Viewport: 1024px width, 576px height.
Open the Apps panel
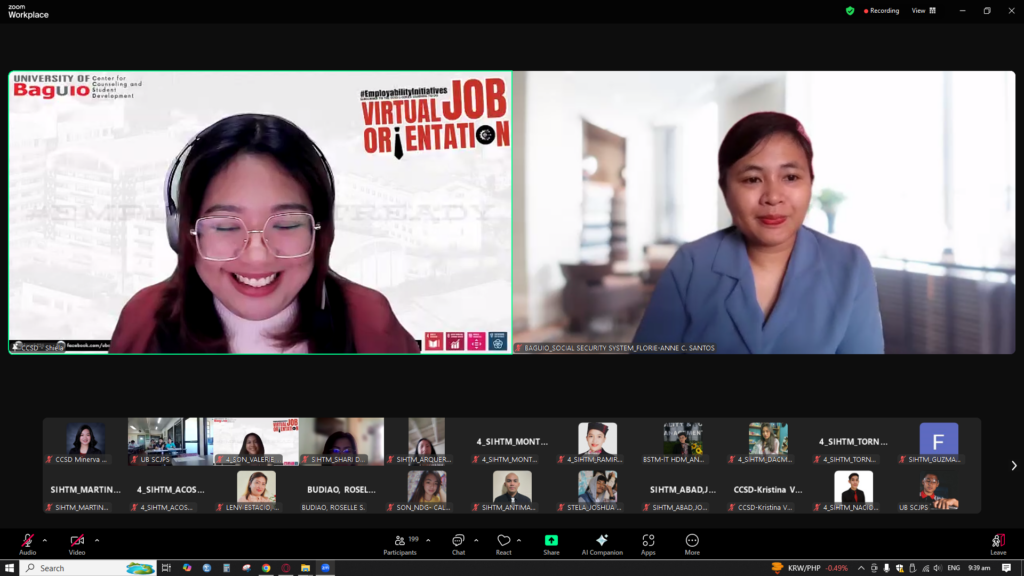648,543
